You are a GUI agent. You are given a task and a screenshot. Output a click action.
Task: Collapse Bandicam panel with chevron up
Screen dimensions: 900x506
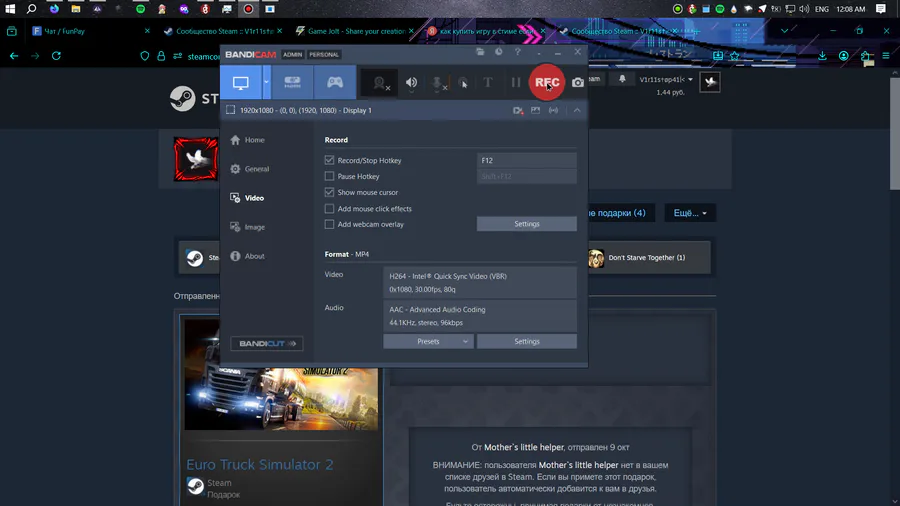577,110
